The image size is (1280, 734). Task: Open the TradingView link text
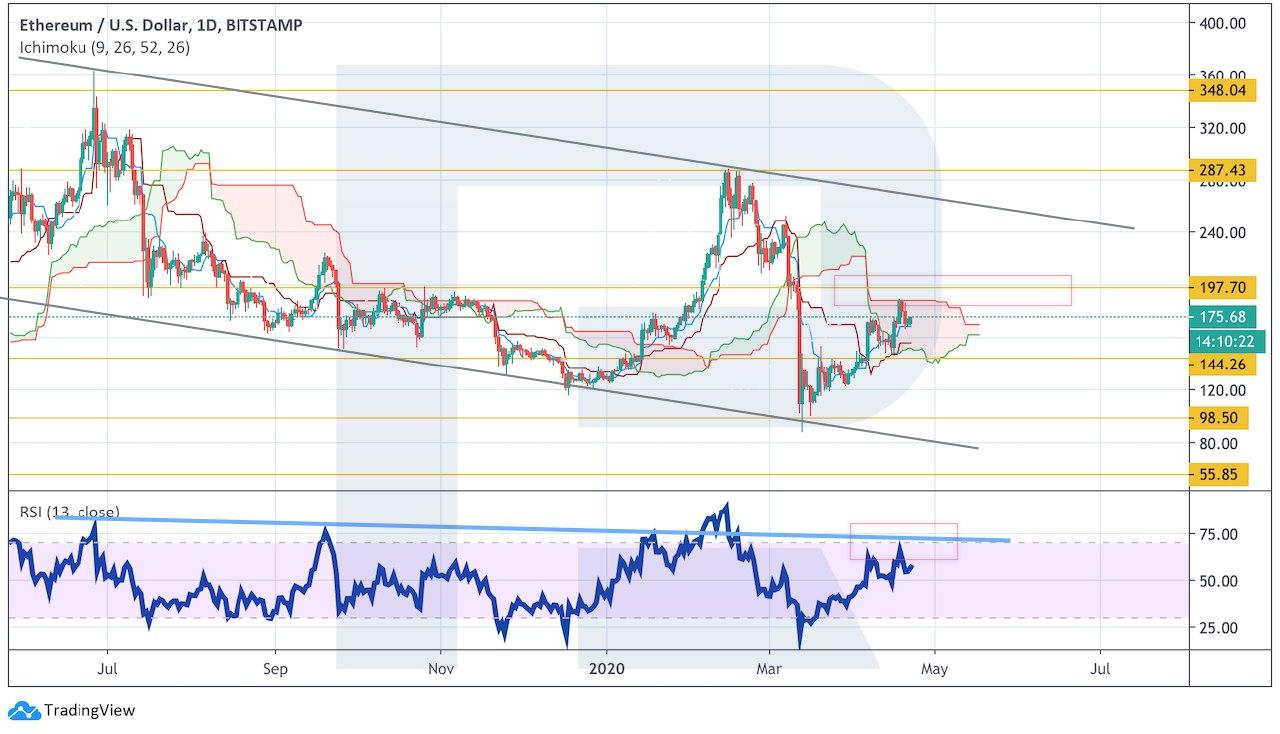click(x=90, y=711)
